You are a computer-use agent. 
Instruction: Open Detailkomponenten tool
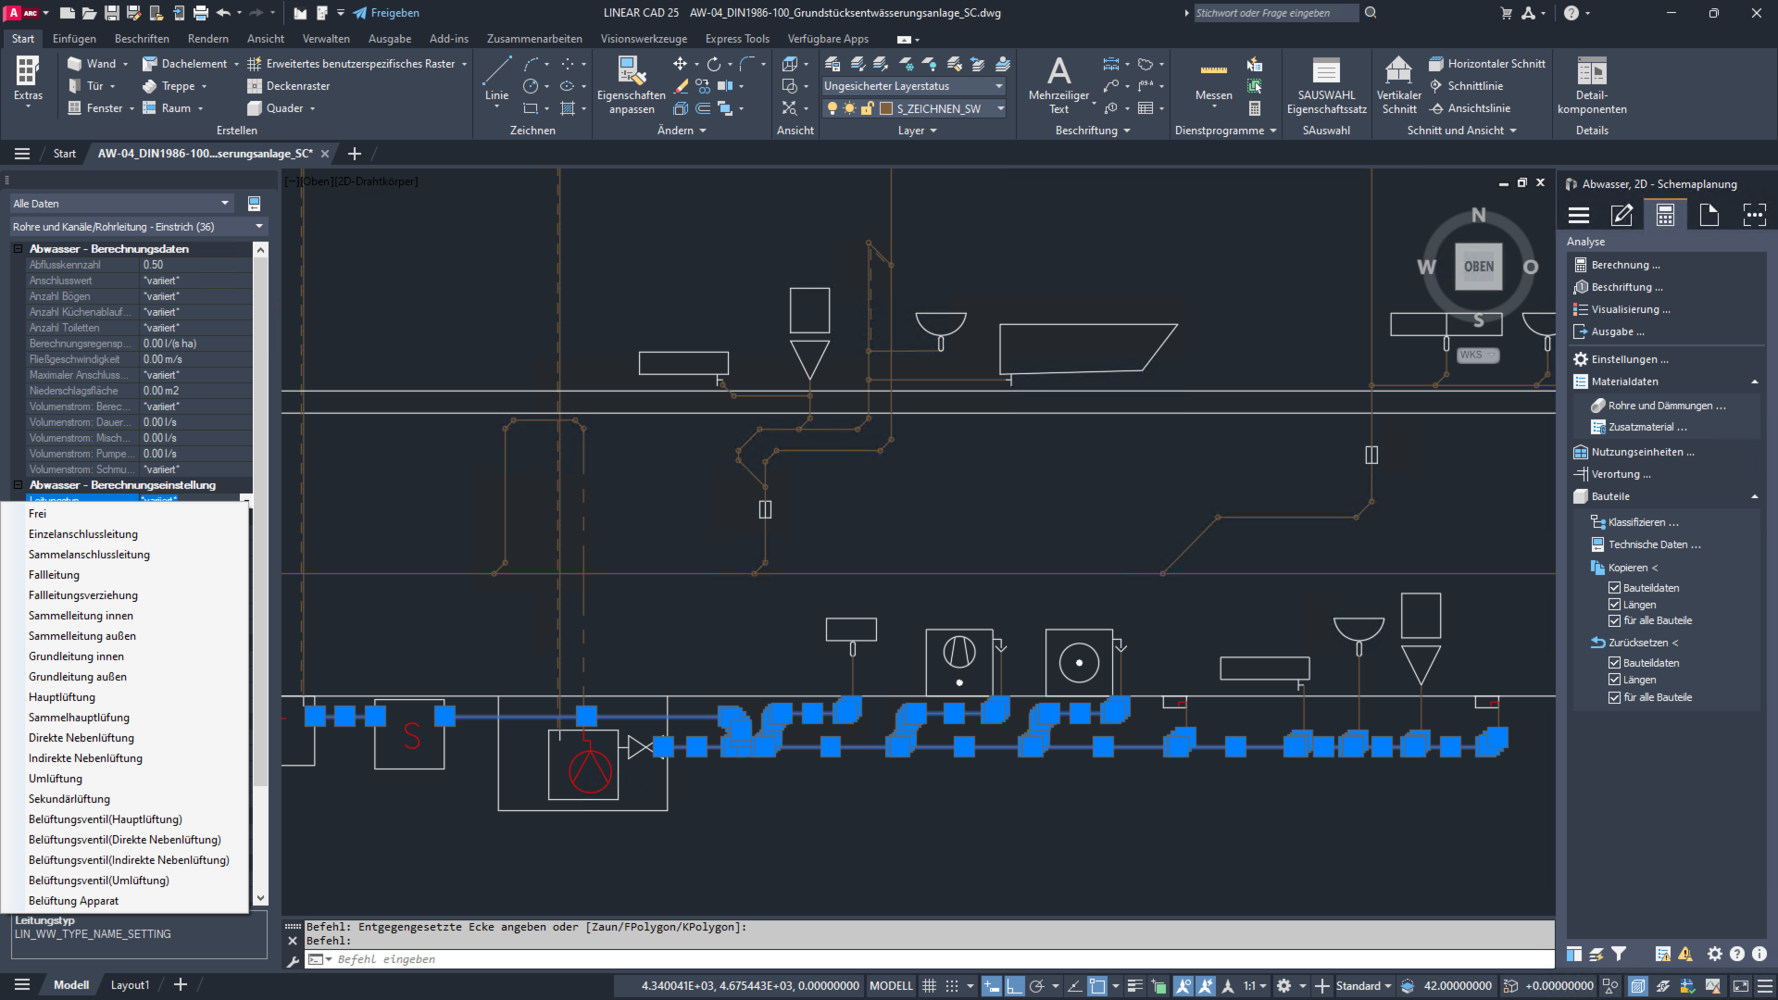coord(1591,85)
